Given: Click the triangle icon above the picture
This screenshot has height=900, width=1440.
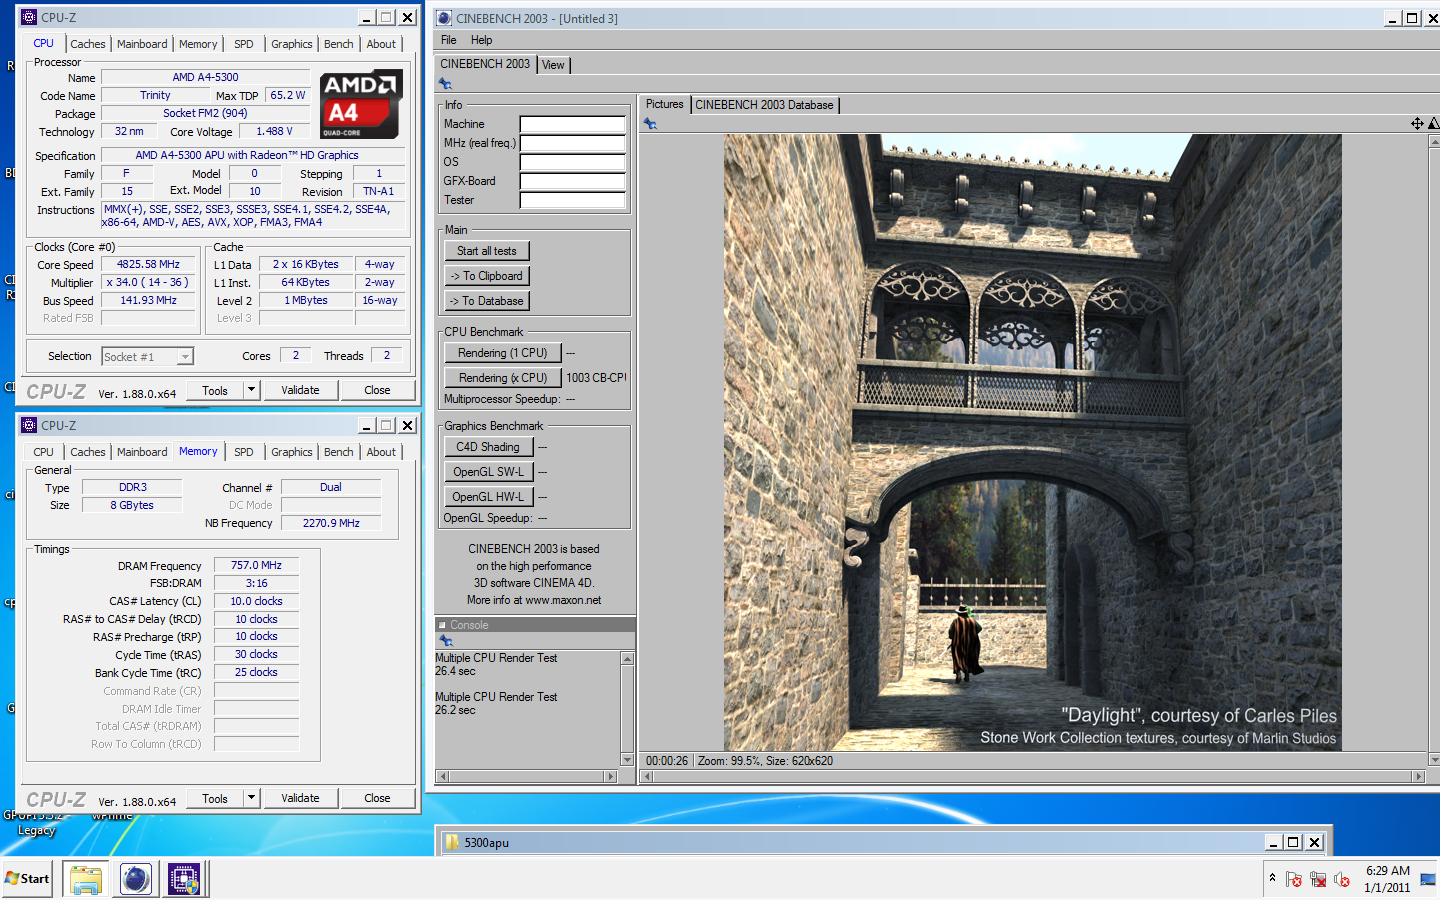Looking at the screenshot, I should tap(1433, 124).
